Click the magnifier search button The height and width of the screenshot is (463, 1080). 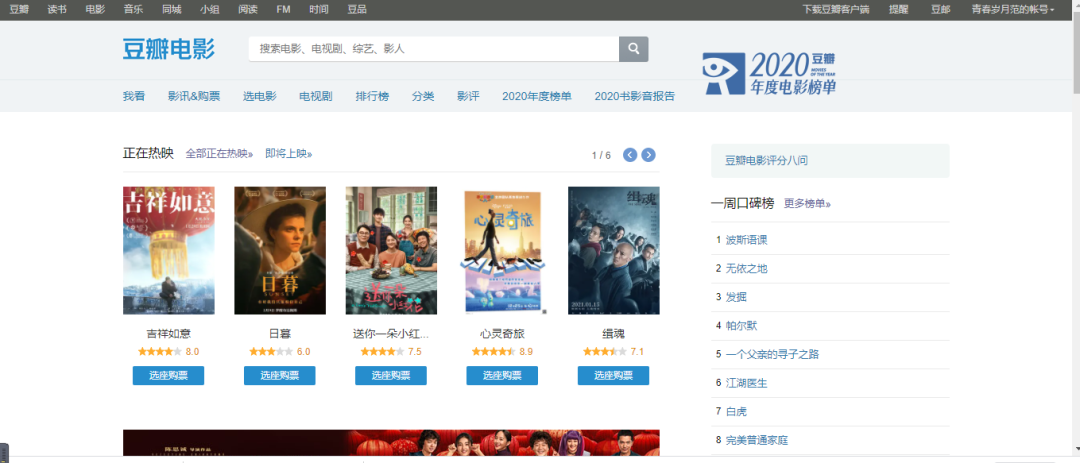click(x=633, y=49)
